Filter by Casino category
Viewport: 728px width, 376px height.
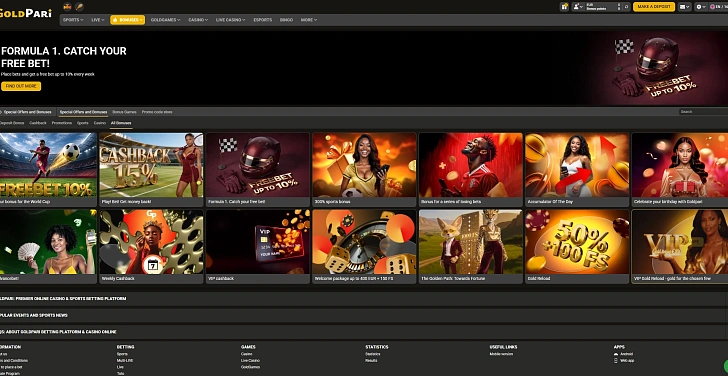99,123
